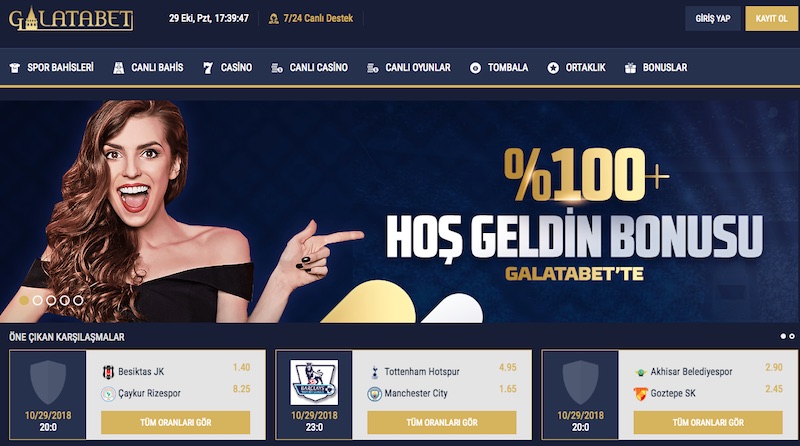Click the Galatabet tower logo
The height and width of the screenshot is (446, 800).
71,19
